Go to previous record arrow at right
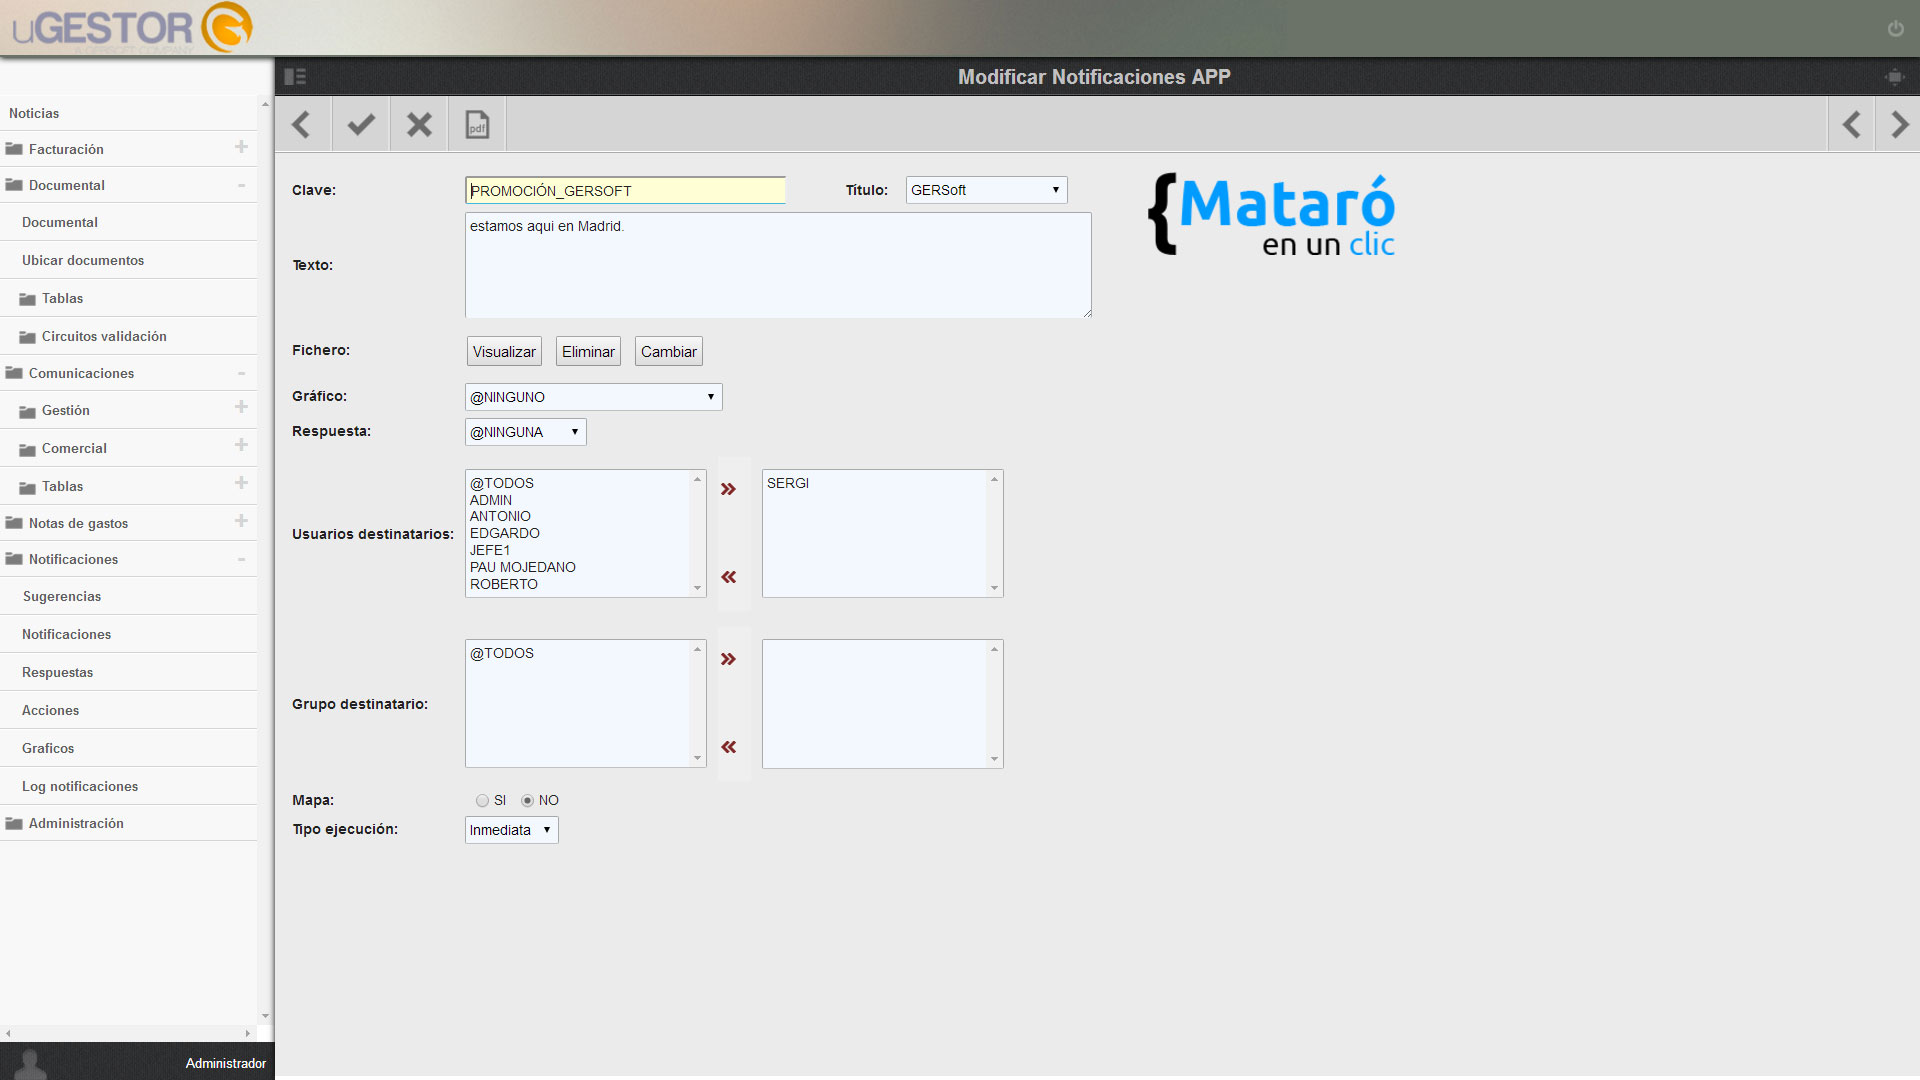Viewport: 1920px width, 1080px height. 1851,125
